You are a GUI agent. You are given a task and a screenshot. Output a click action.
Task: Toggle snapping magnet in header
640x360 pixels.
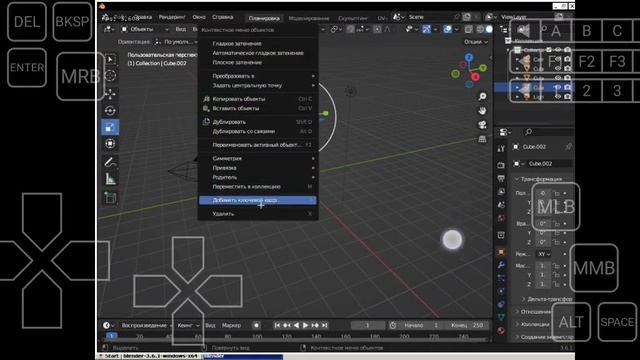coord(350,29)
